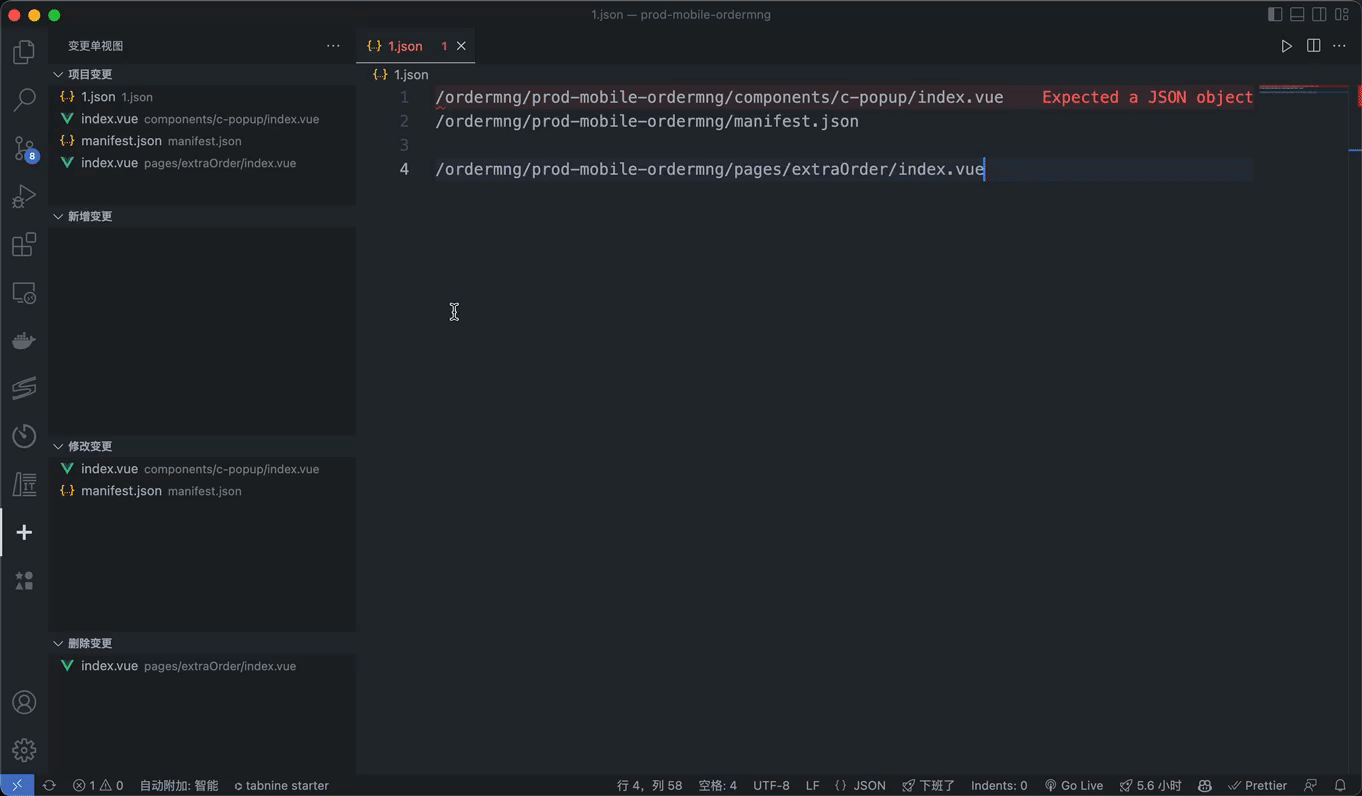This screenshot has height=796, width=1362.
Task: Open notifications bell in status bar
Action: (1340, 785)
